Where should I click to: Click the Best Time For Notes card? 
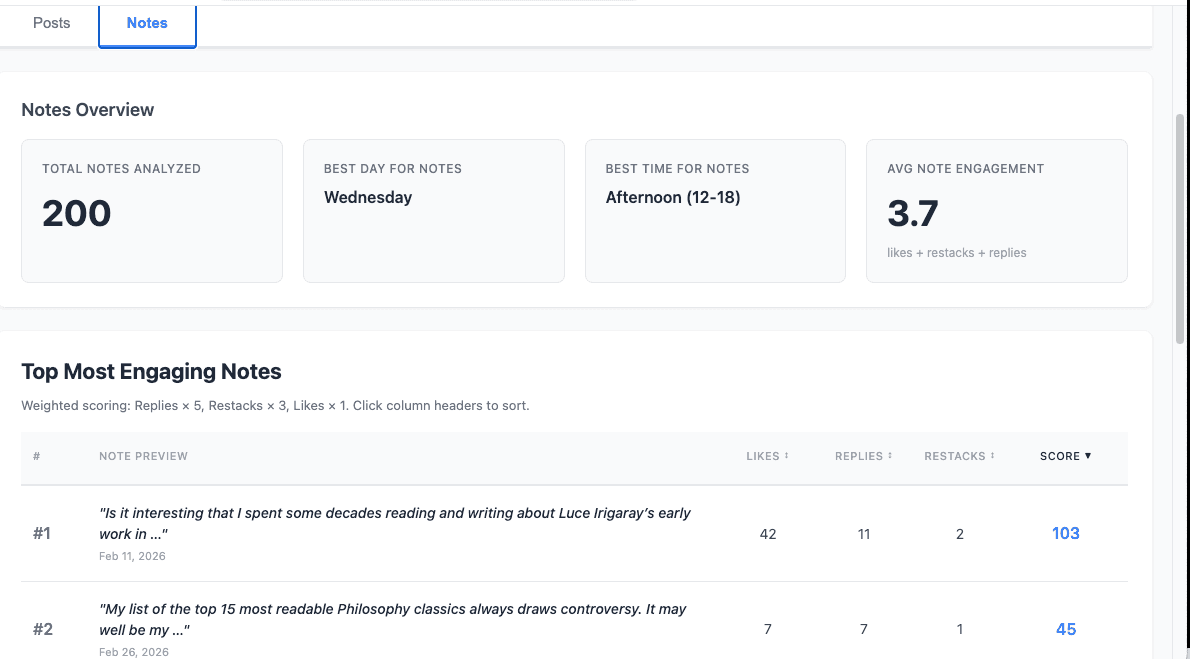coord(715,210)
